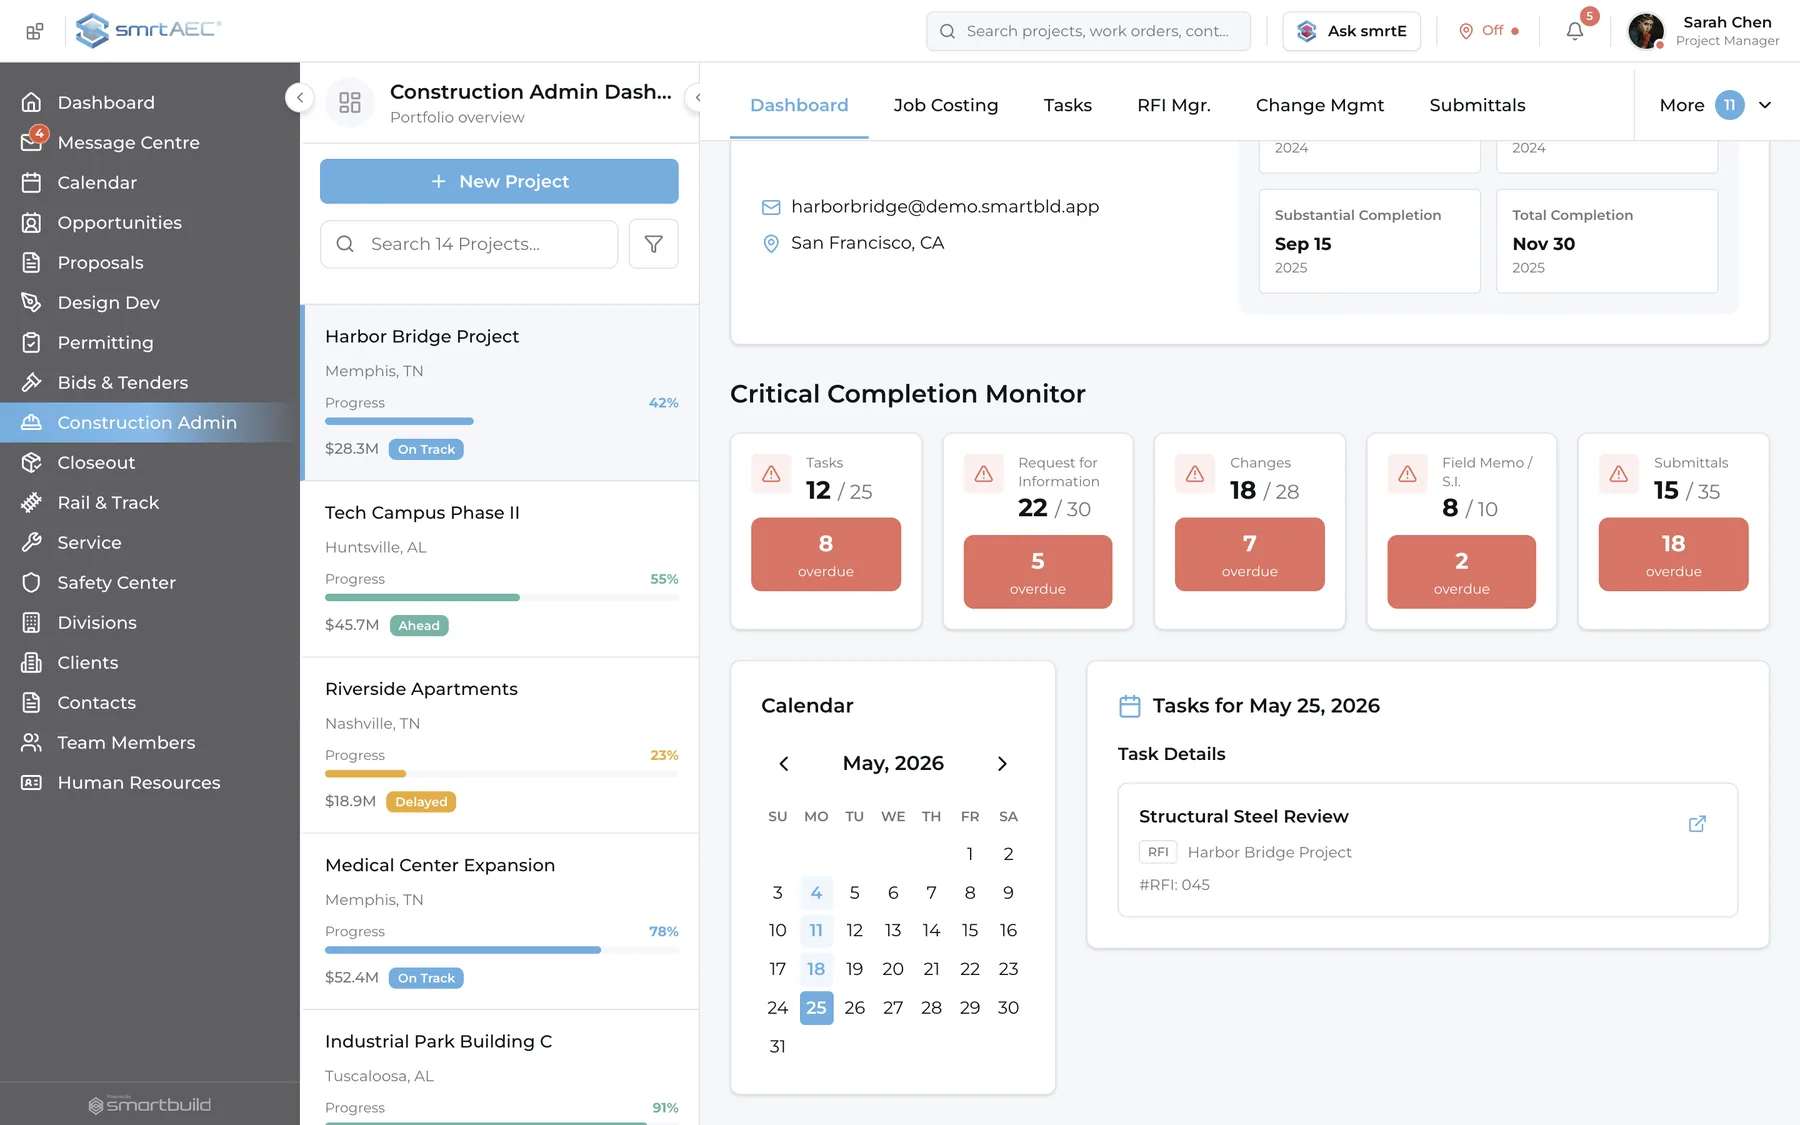Open Rail & Track in the sidebar
Image resolution: width=1800 pixels, height=1125 pixels.
[150, 502]
